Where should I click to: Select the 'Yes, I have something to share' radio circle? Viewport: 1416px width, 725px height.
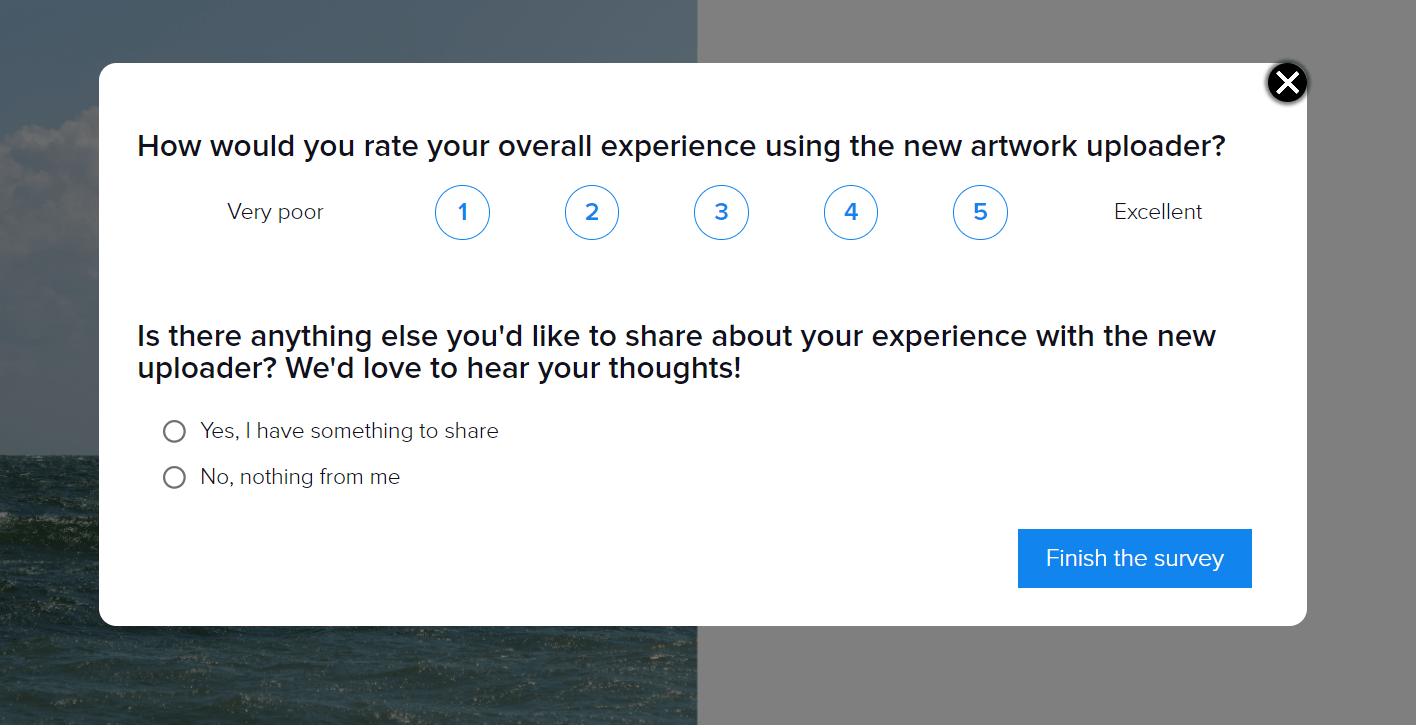(x=174, y=431)
